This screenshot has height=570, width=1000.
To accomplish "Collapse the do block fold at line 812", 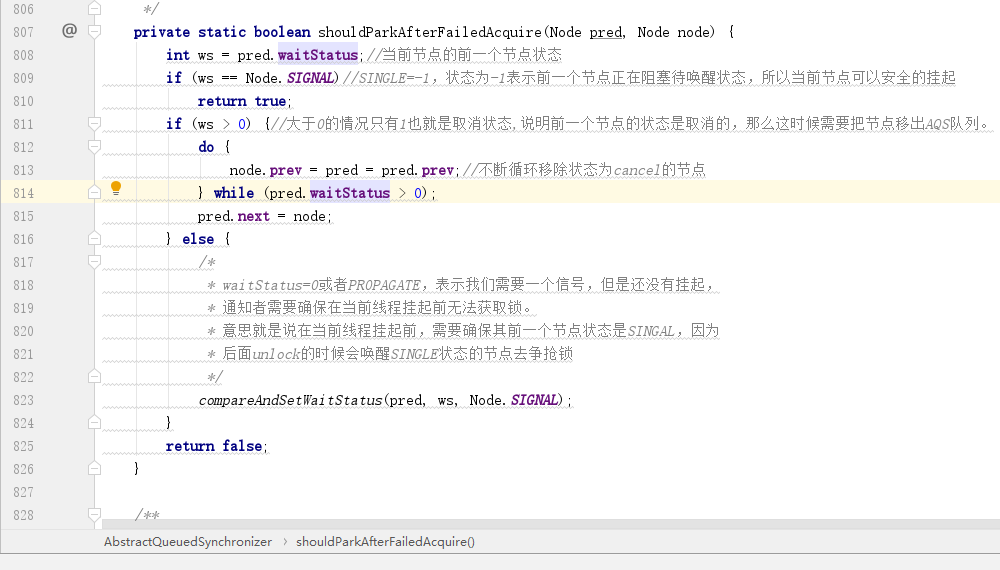I will tap(94, 147).
